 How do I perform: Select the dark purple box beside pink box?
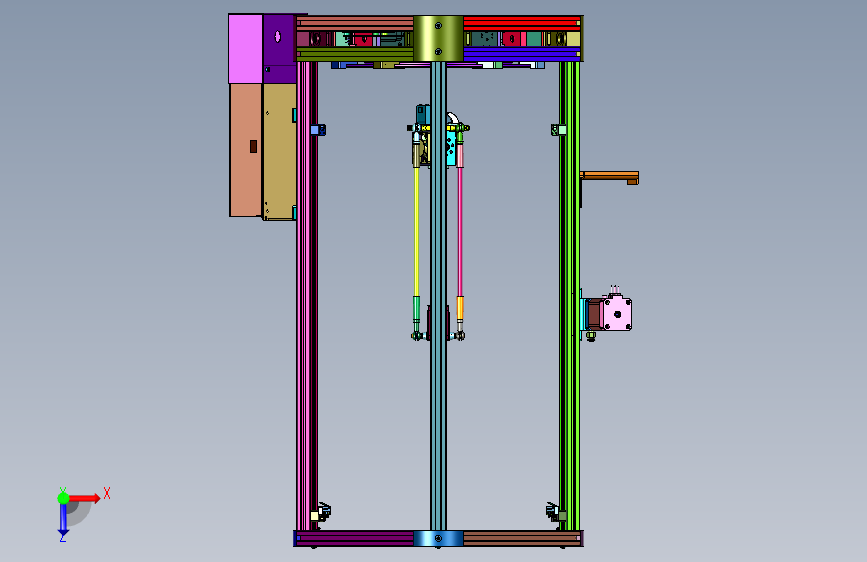[x=279, y=49]
